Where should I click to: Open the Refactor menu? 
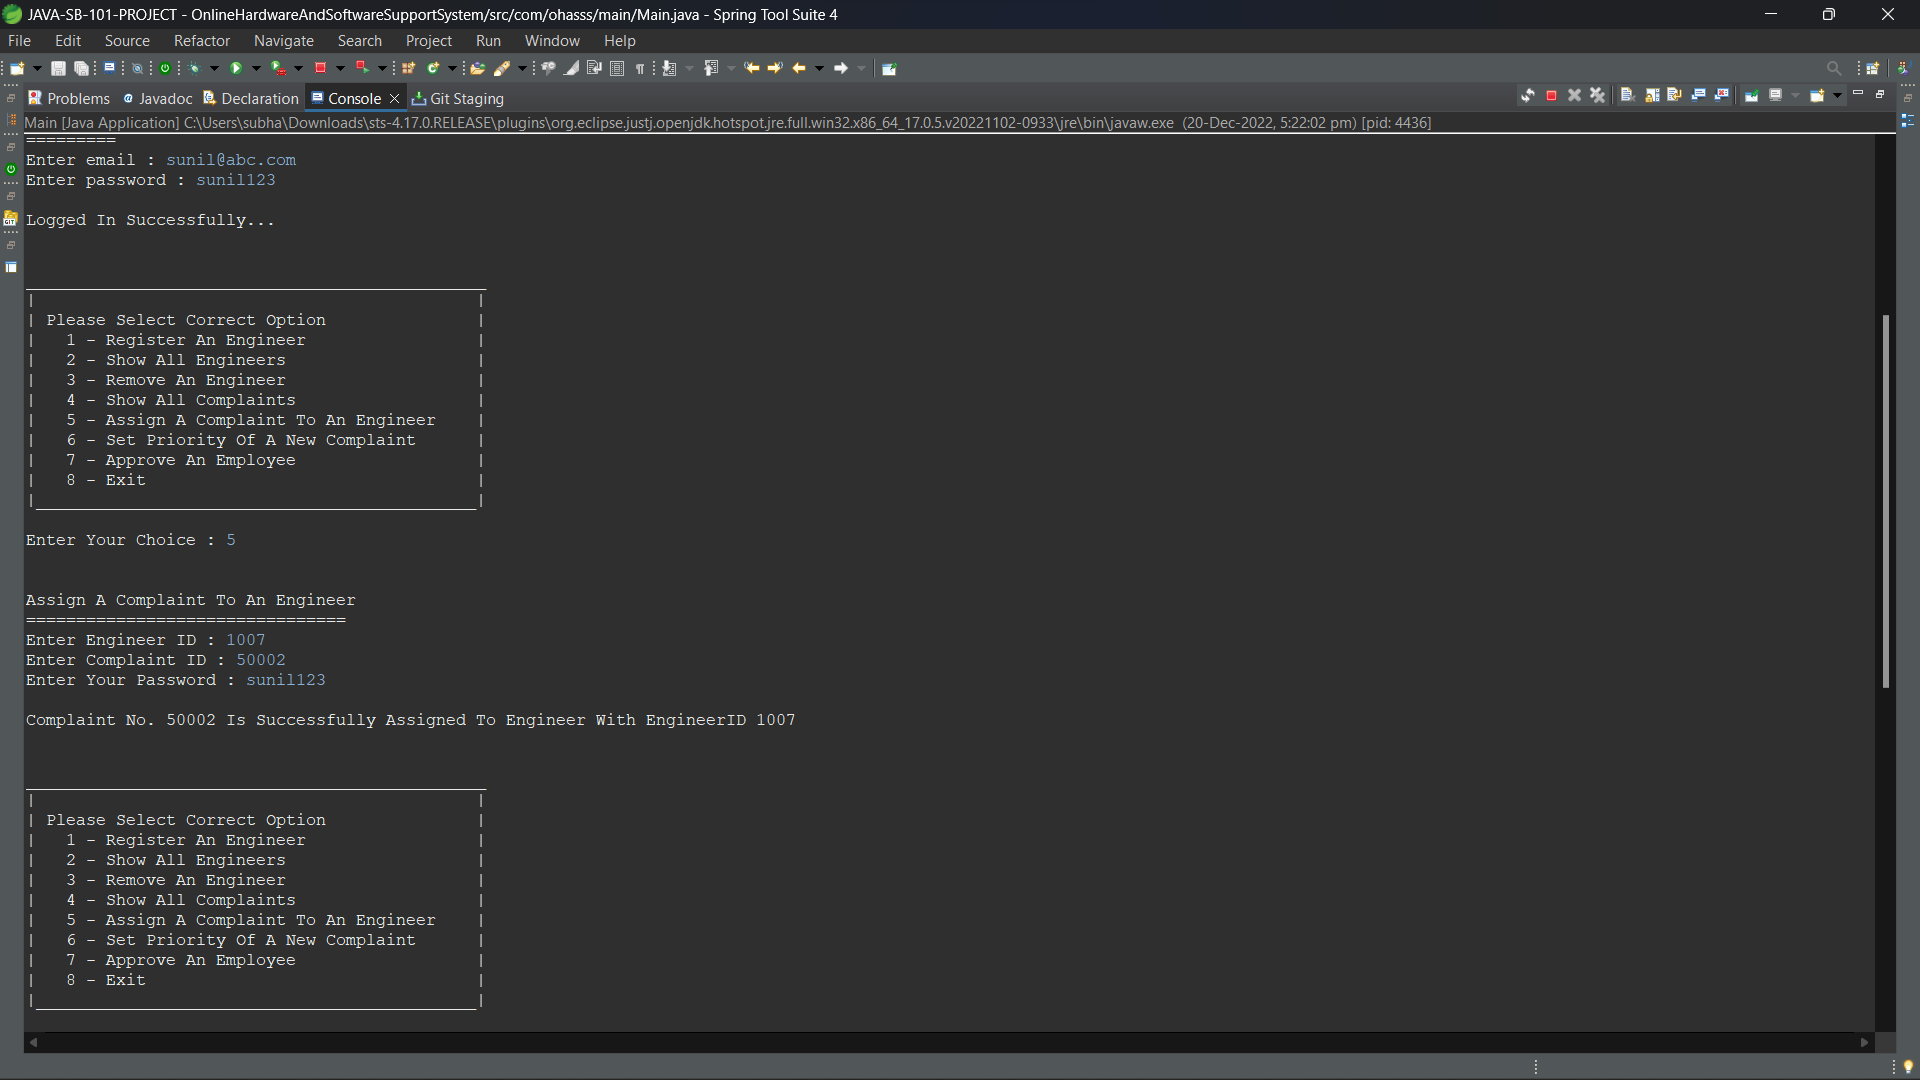(x=202, y=41)
